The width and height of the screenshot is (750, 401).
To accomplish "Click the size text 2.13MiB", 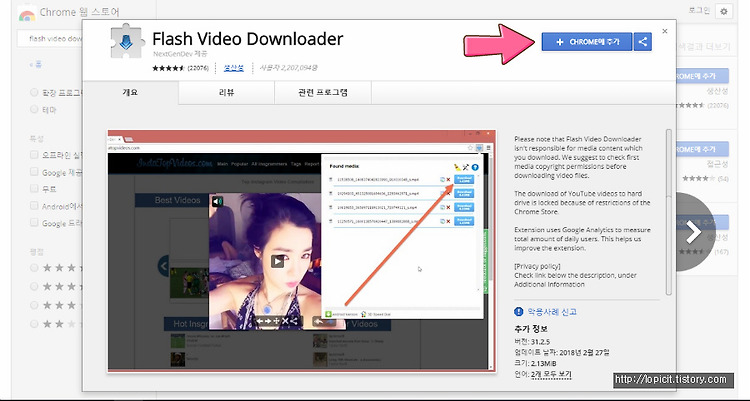I will point(543,364).
